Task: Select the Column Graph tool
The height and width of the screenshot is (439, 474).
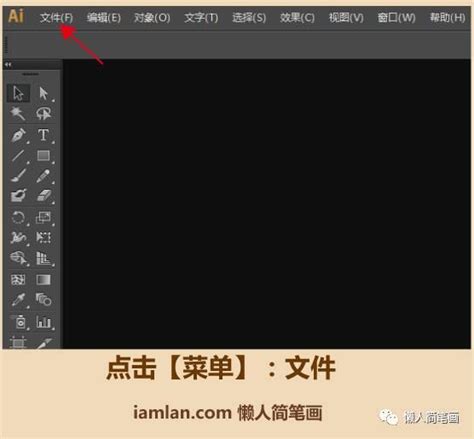Action: click(44, 322)
